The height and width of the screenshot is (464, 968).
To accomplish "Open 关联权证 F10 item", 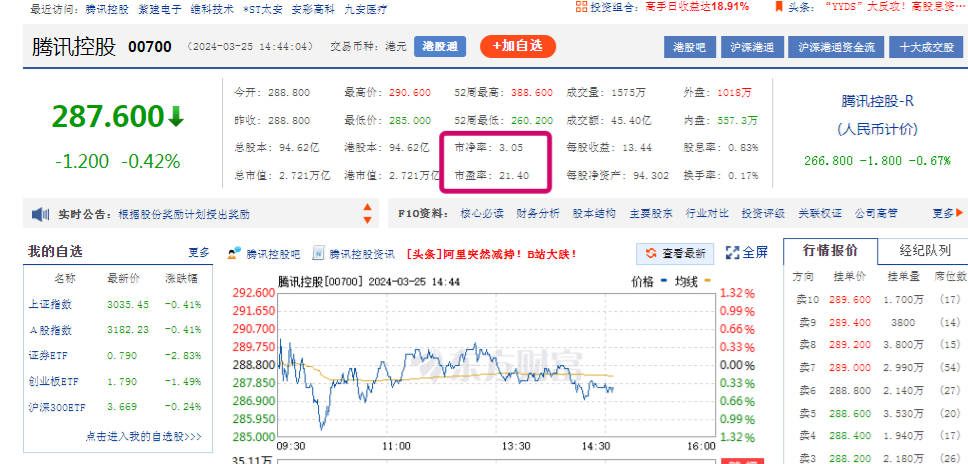I will coord(820,213).
